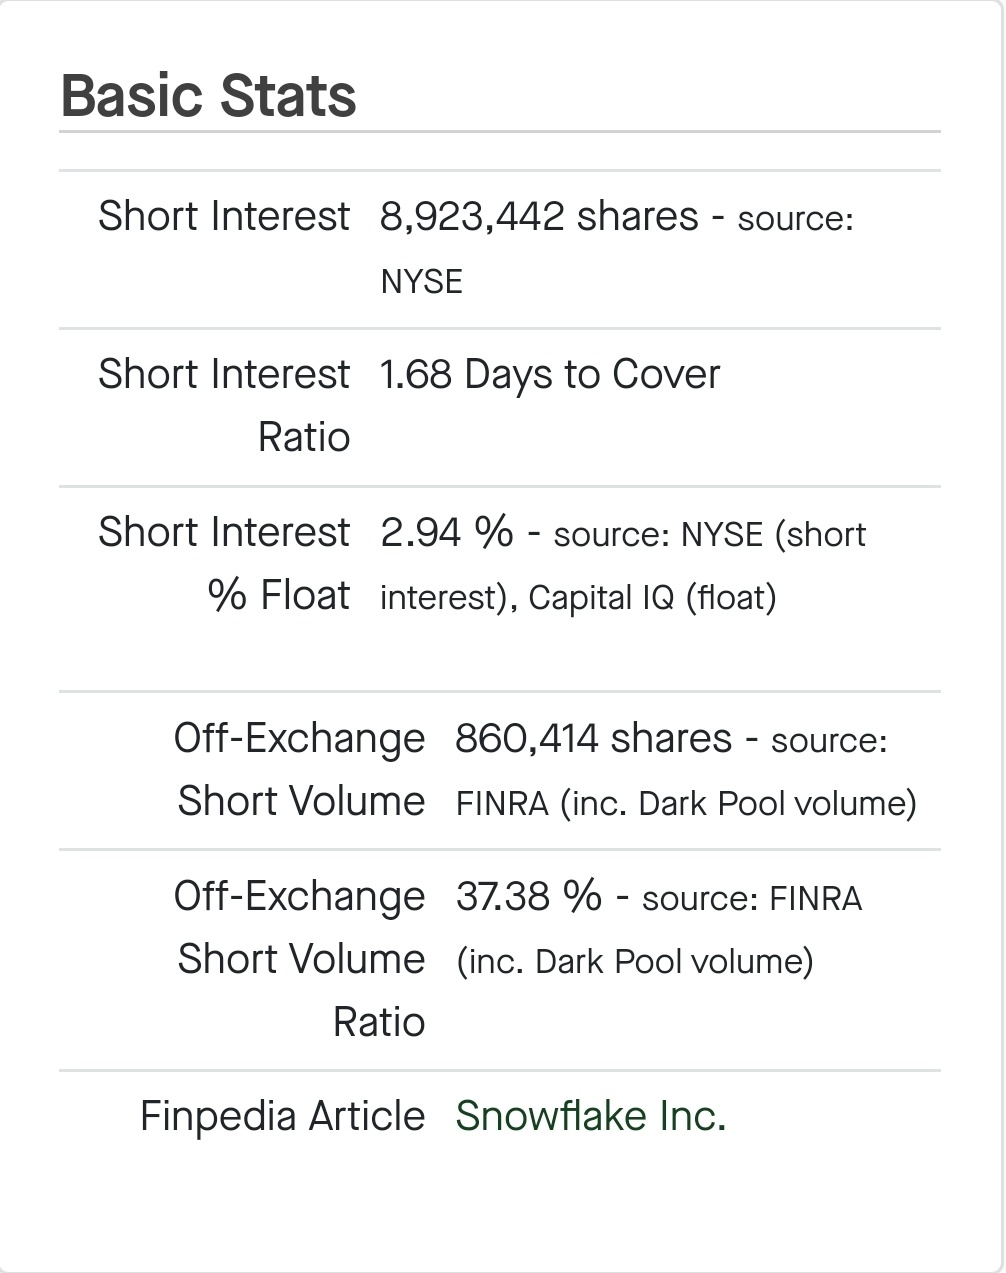Click the Basic Stats heading
Viewport: 1006px width, 1273px height.
pos(208,96)
